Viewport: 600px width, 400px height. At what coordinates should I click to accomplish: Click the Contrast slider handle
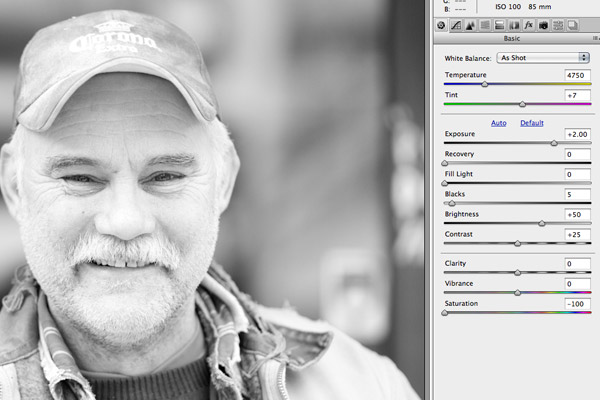pos(517,243)
